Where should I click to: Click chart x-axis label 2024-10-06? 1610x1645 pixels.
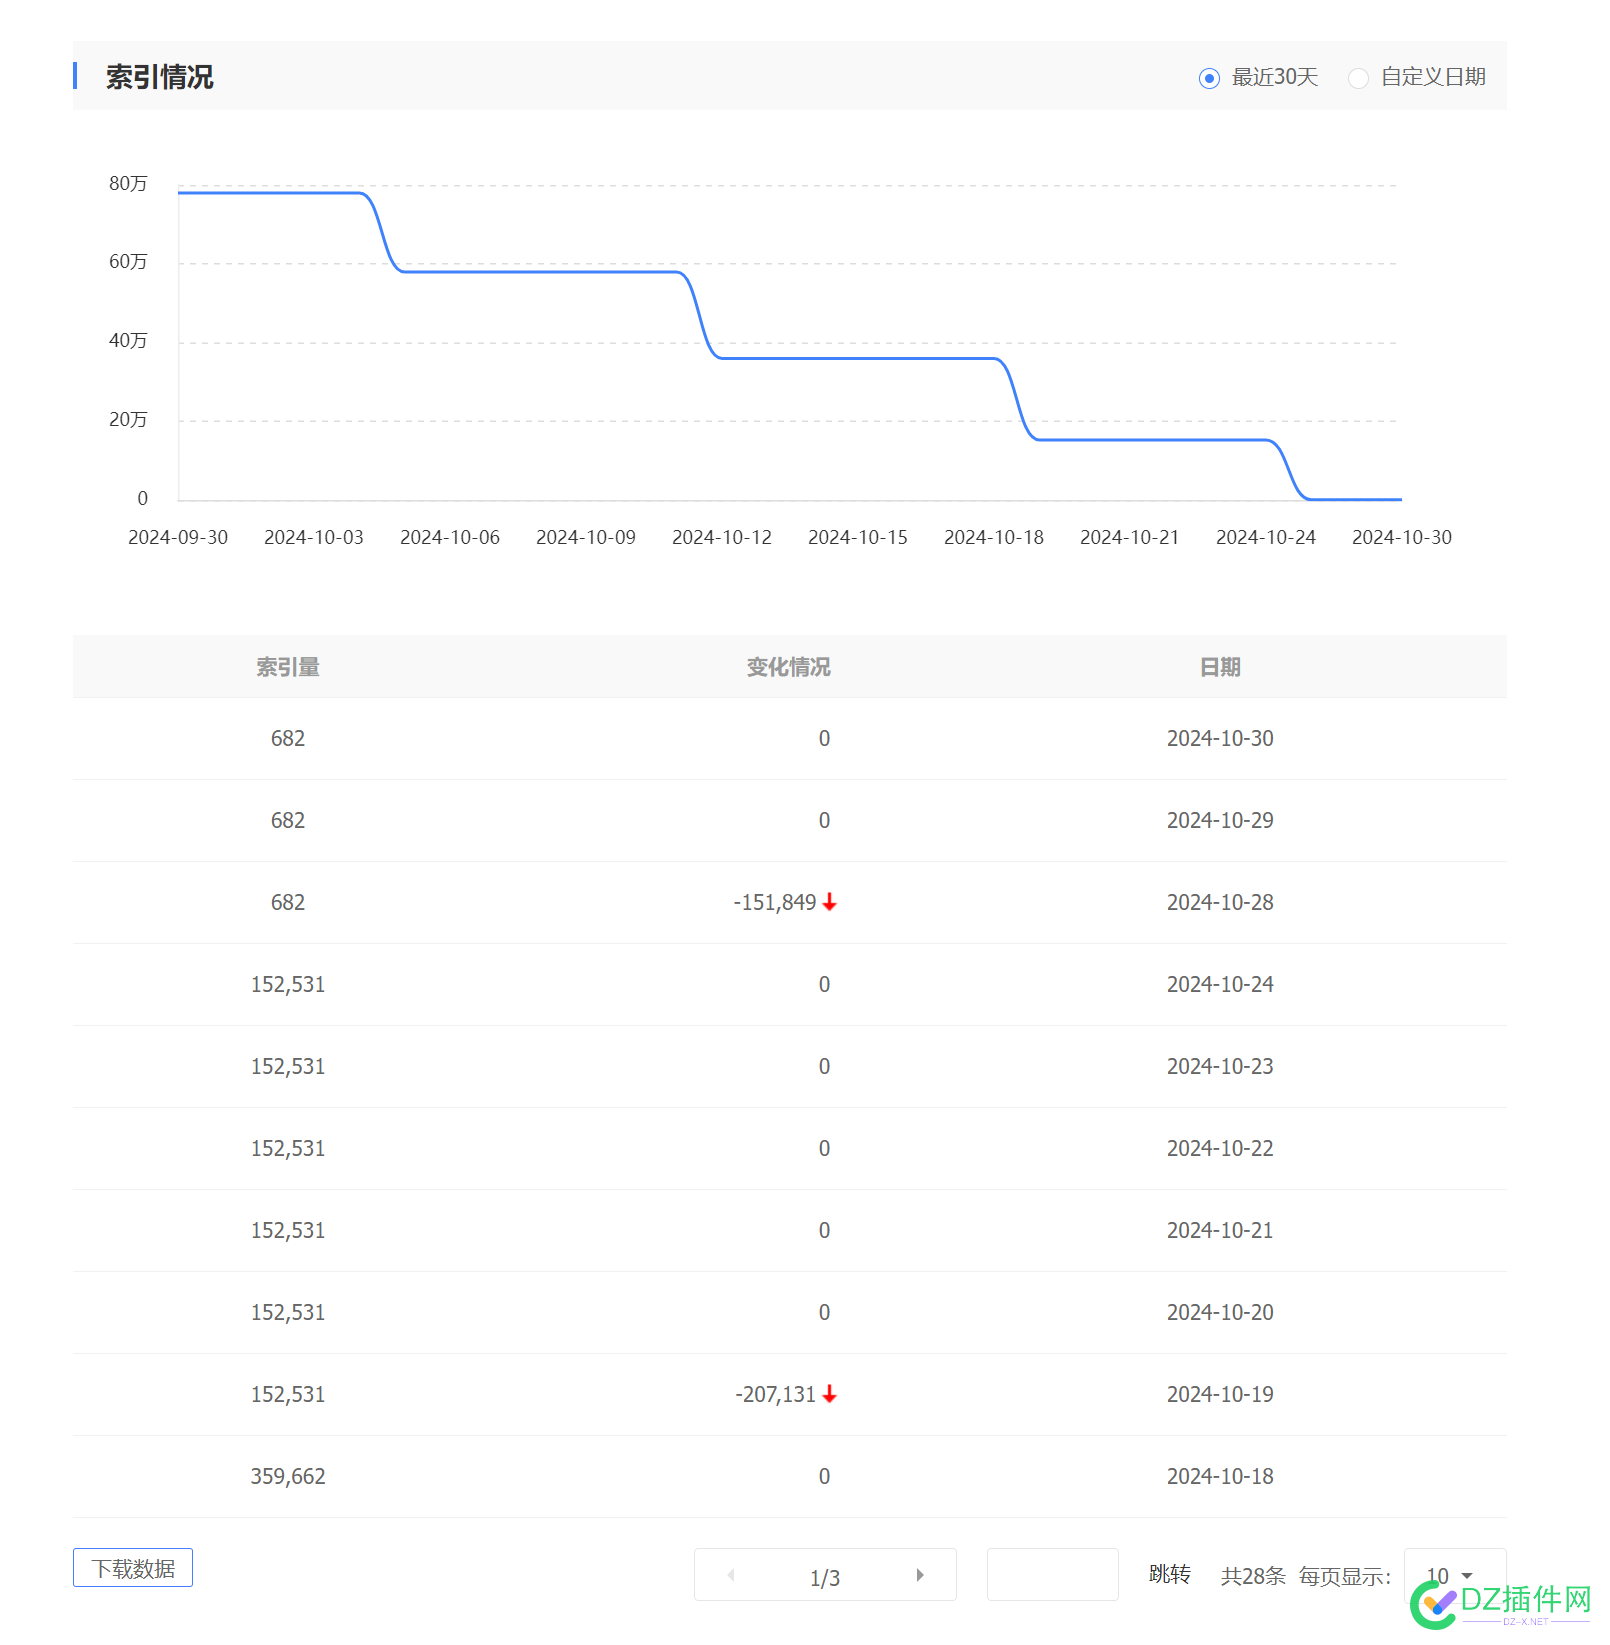450,537
